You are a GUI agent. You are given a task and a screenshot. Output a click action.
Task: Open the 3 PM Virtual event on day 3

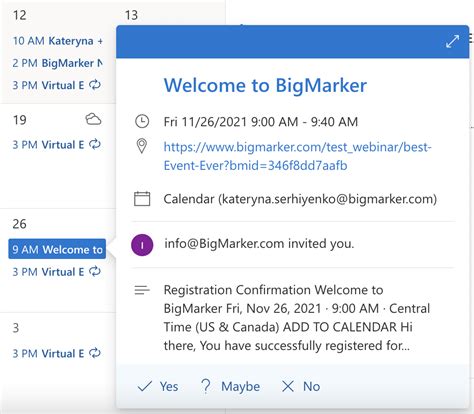(57, 353)
